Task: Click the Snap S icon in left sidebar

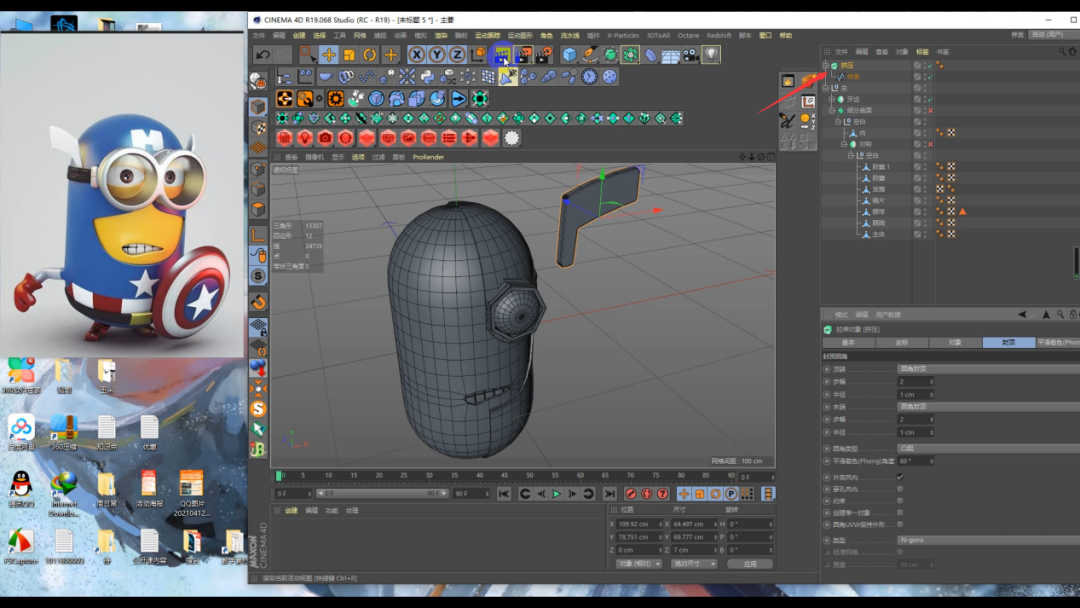Action: pos(258,276)
